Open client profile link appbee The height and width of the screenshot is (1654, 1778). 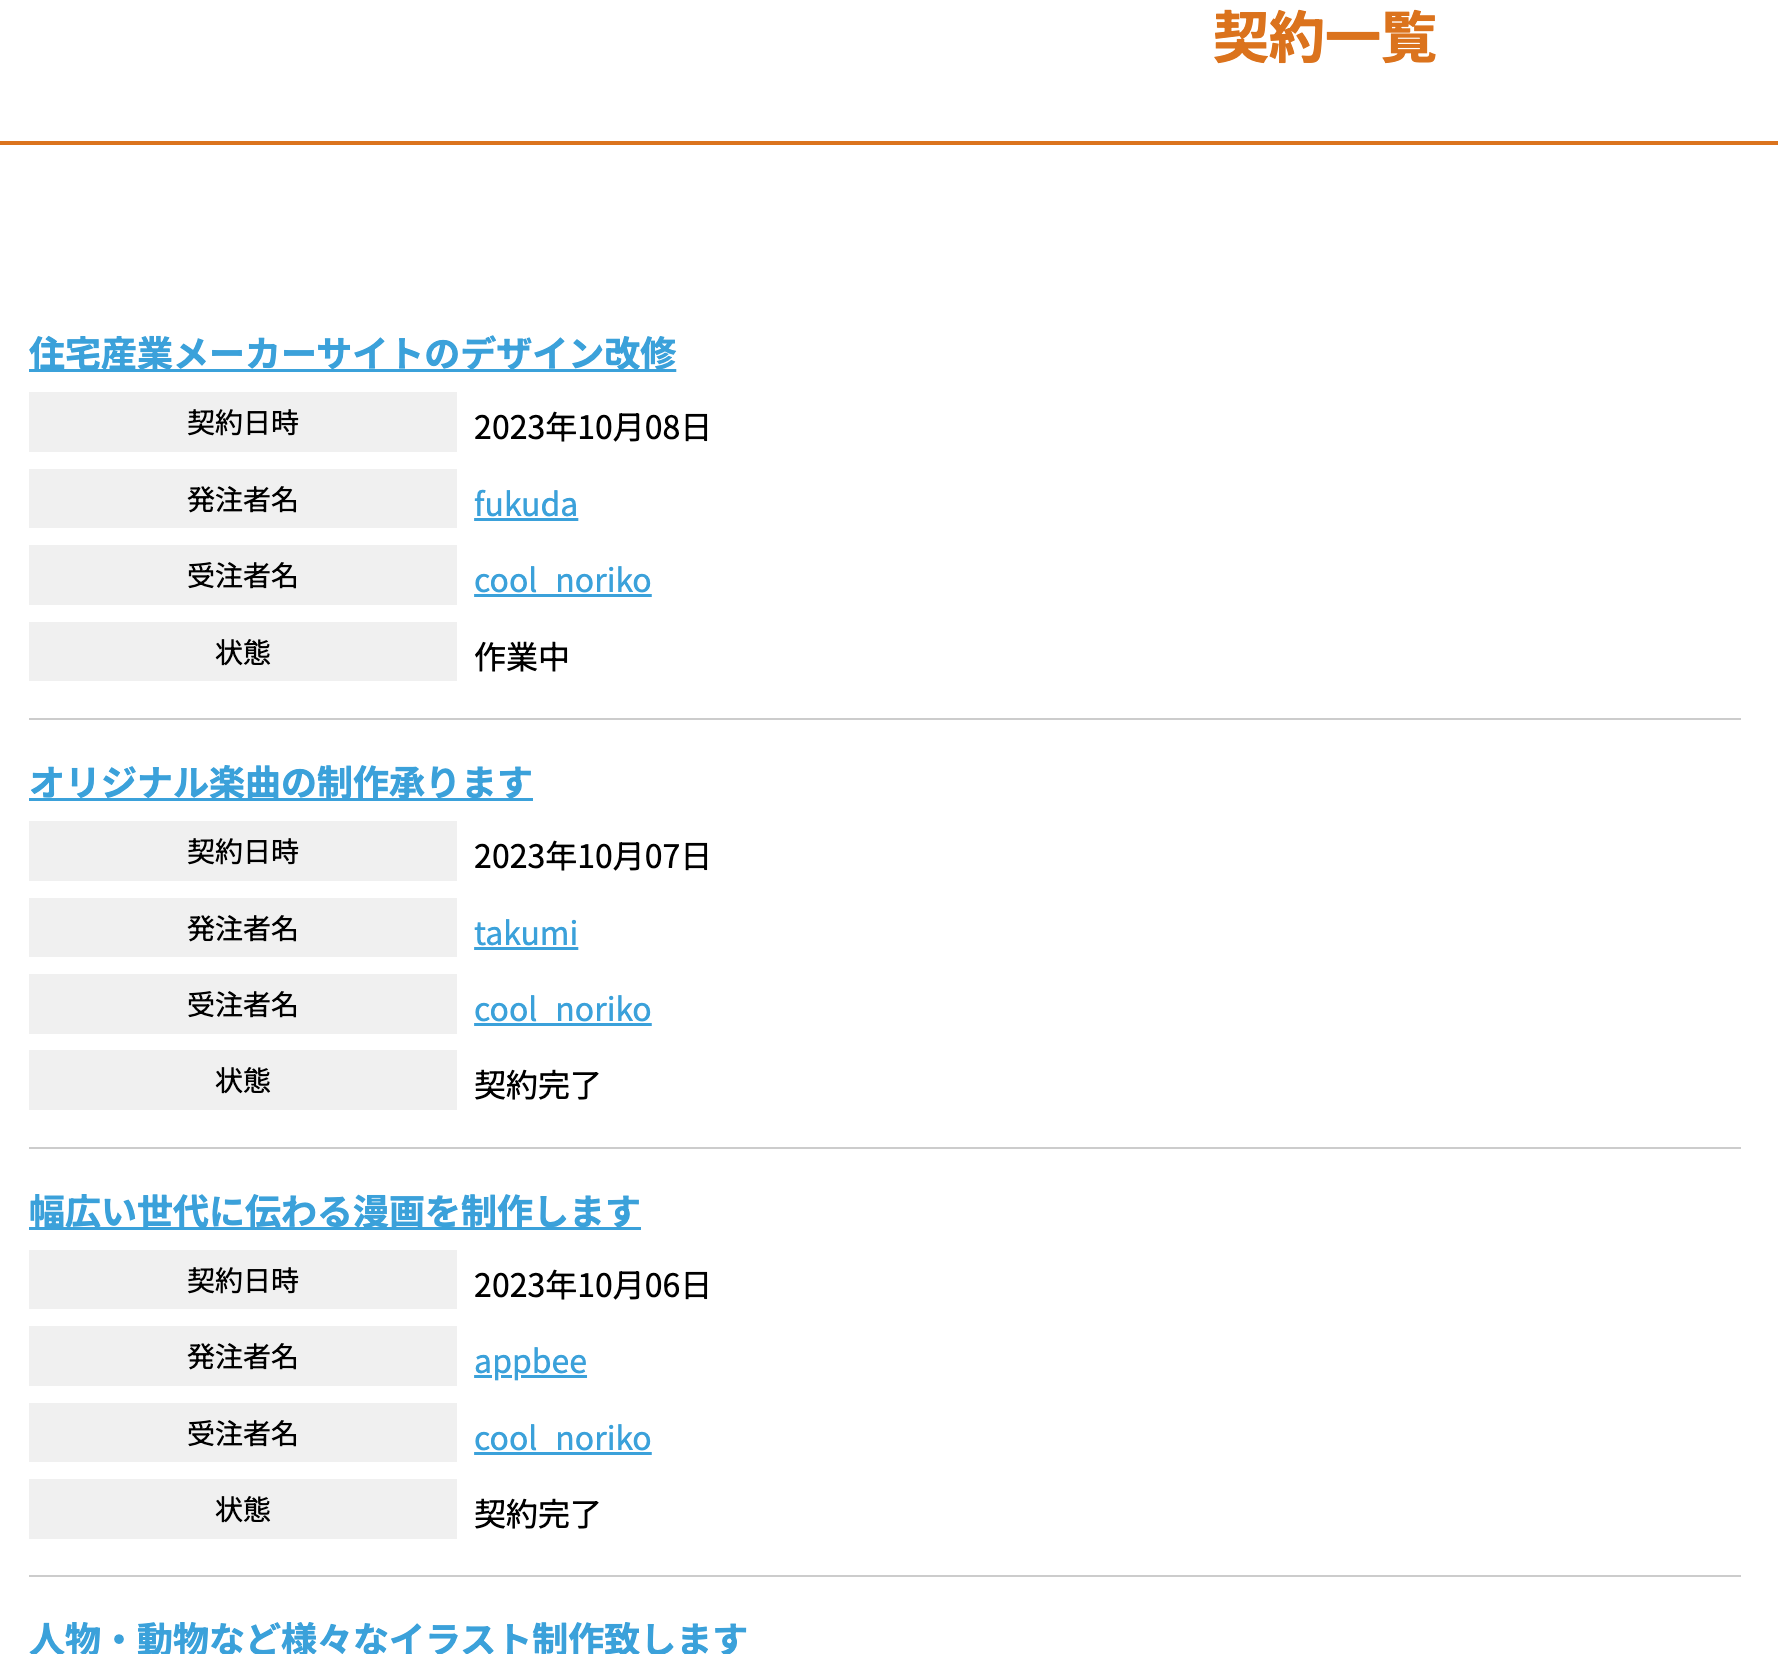tap(530, 1362)
